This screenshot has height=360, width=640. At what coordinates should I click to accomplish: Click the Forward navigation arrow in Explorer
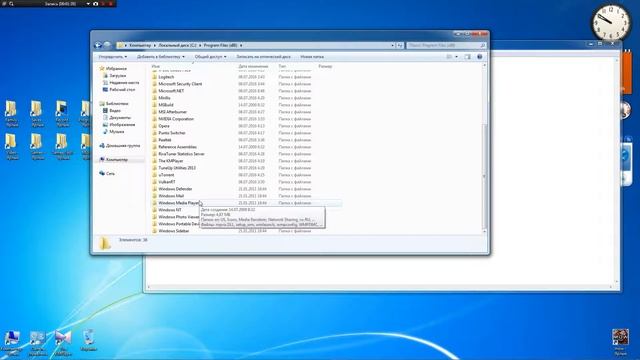(107, 45)
